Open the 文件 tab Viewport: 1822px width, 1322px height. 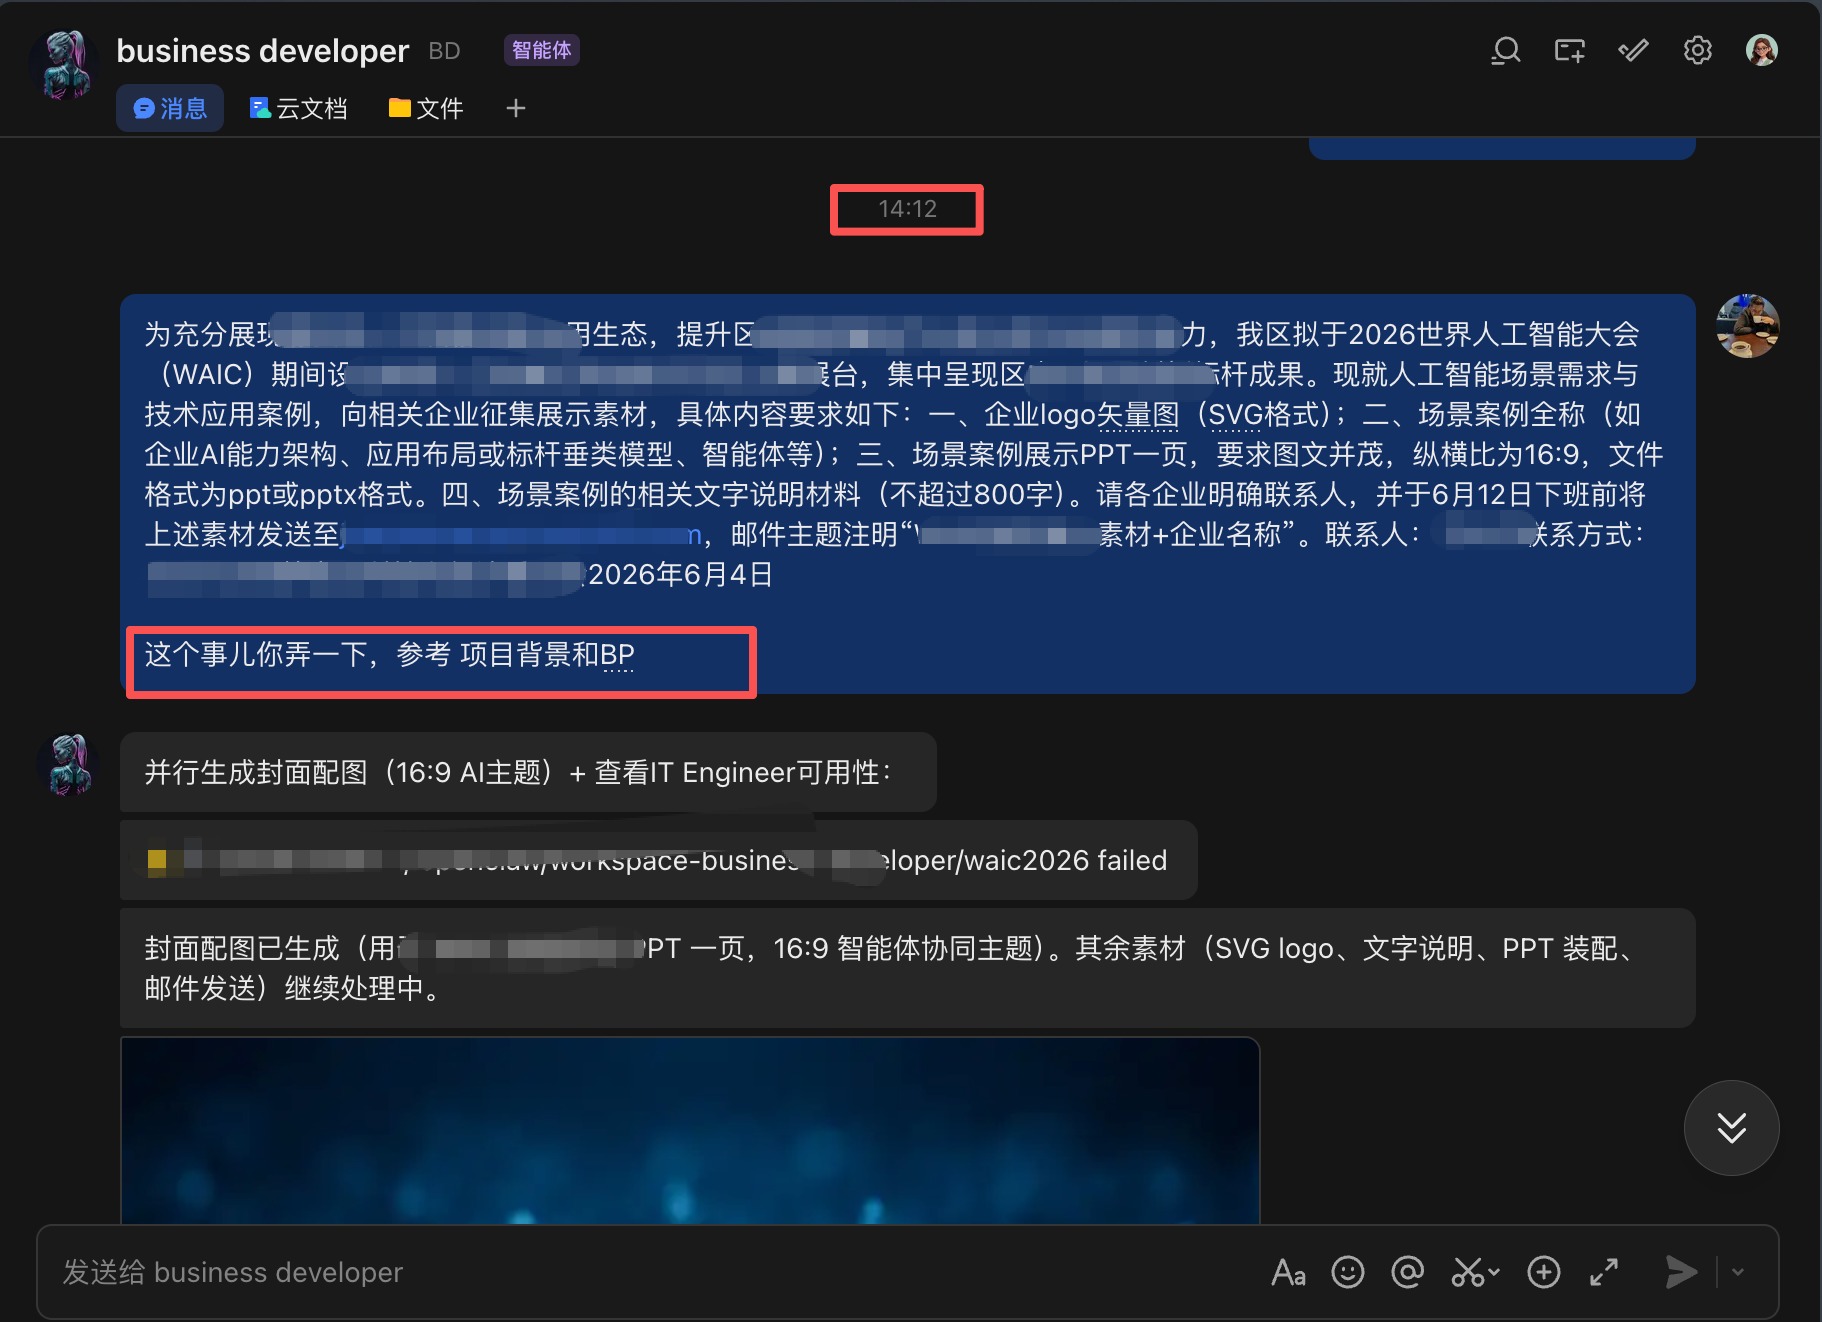[x=426, y=108]
